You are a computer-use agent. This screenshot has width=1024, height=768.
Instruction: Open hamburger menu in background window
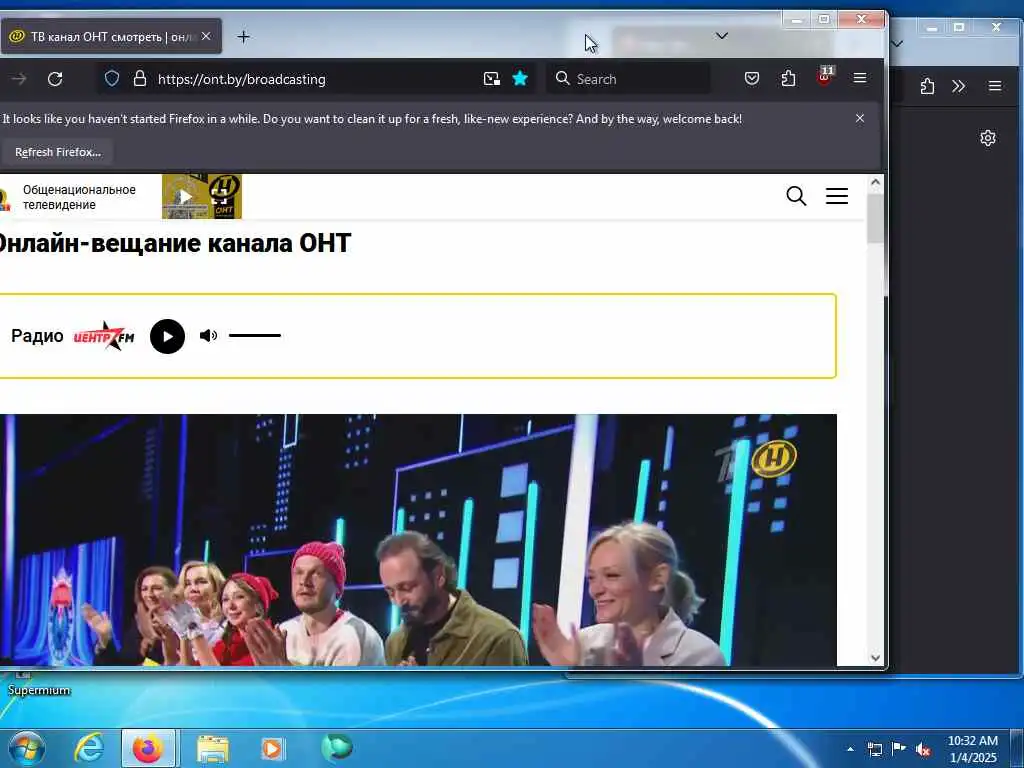point(995,86)
